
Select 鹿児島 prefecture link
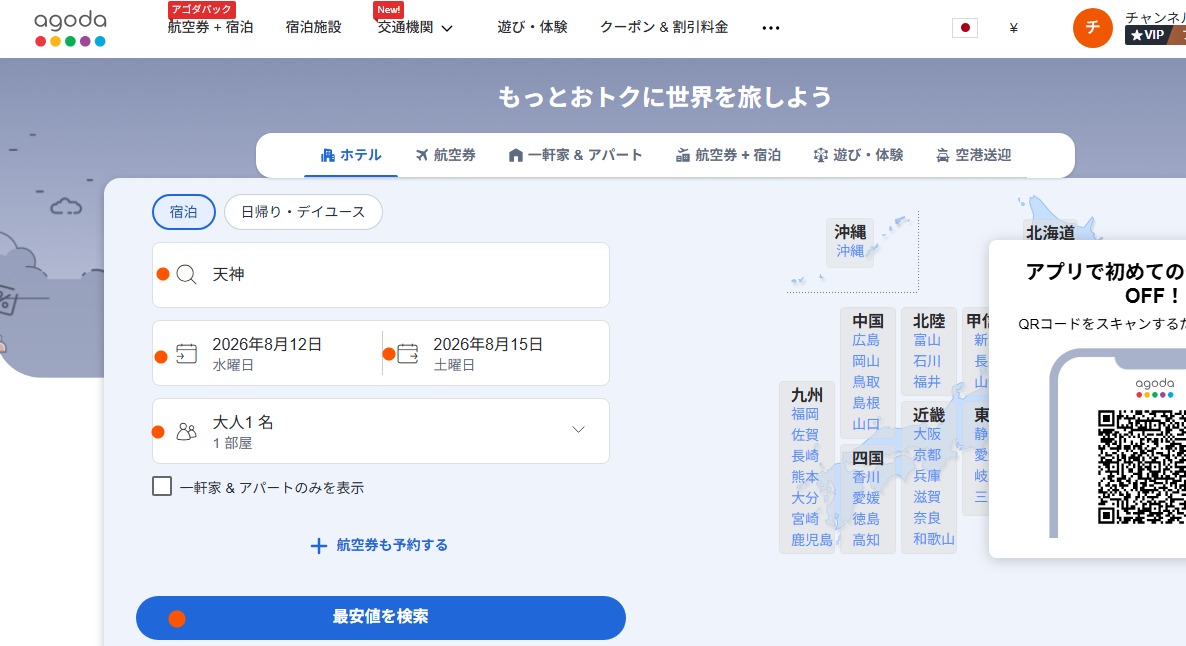coord(812,540)
